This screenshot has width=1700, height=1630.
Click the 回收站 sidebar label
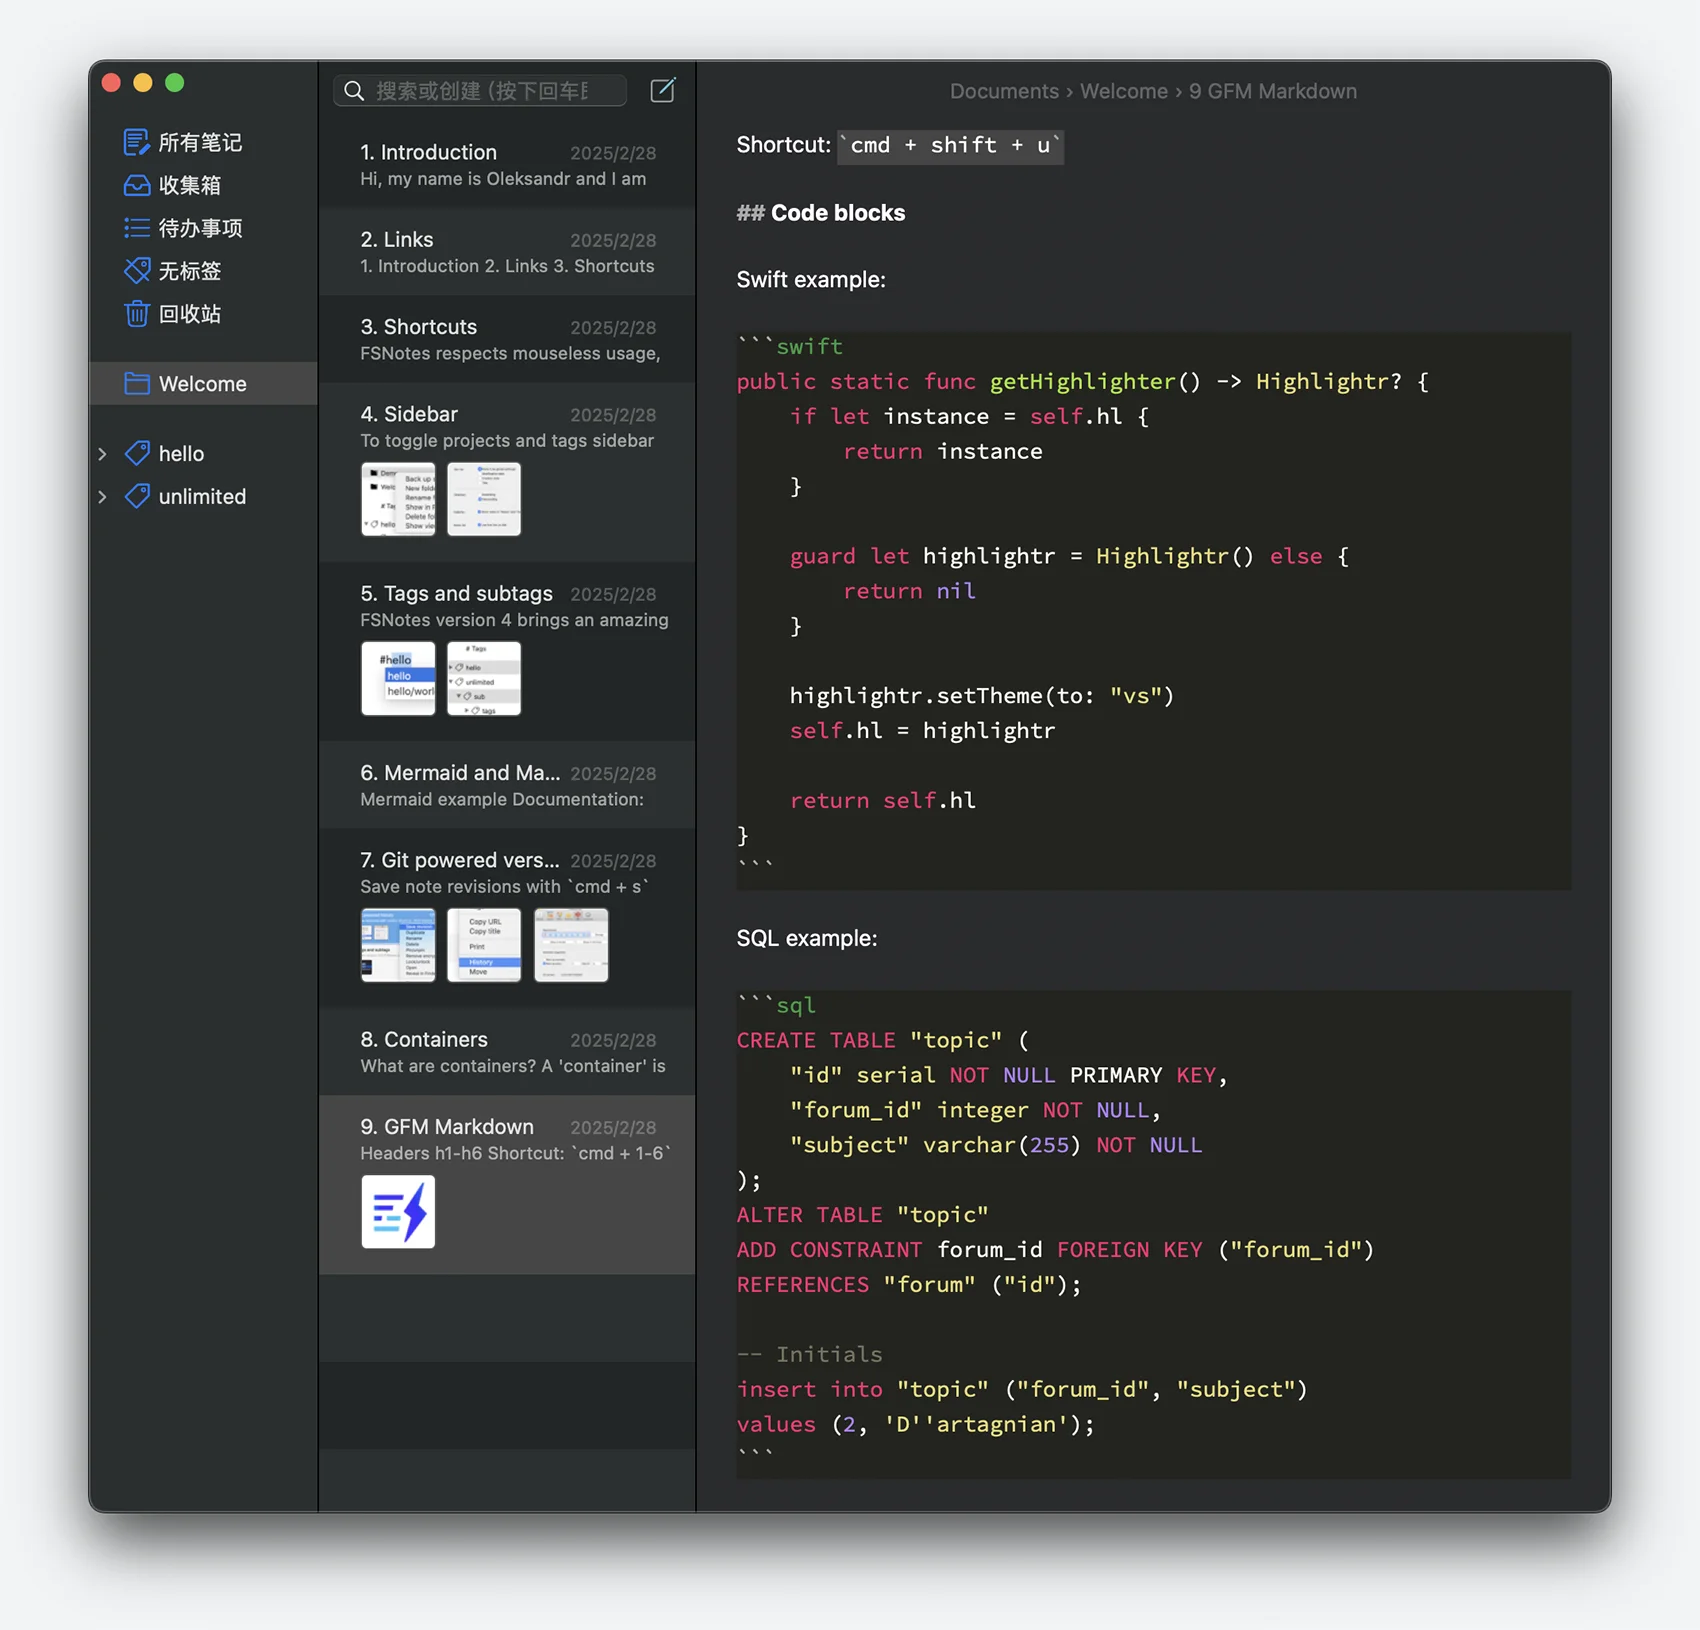click(190, 314)
